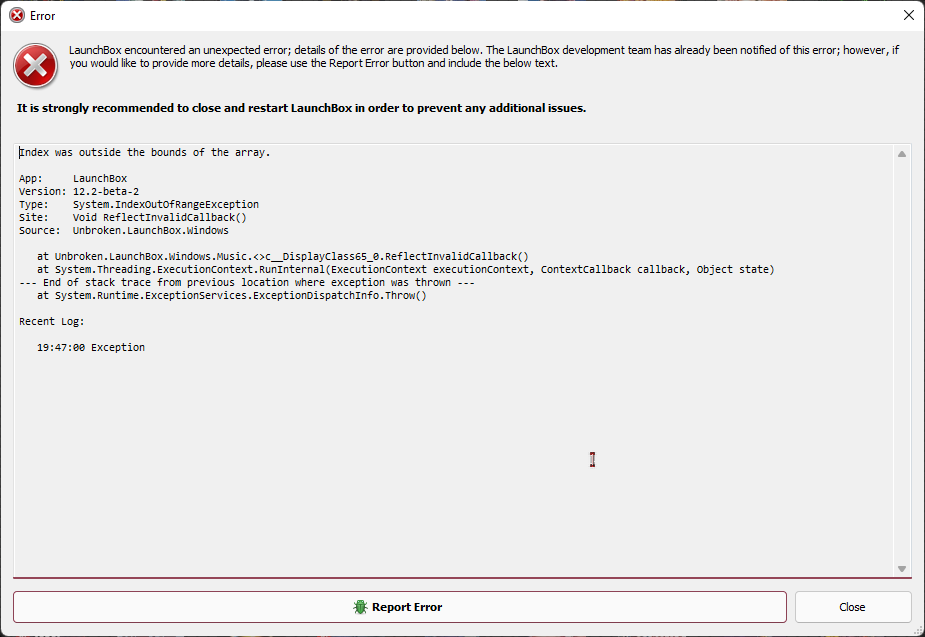Click the large red error cross icon
Viewport: 925px width, 637px height.
click(35, 65)
